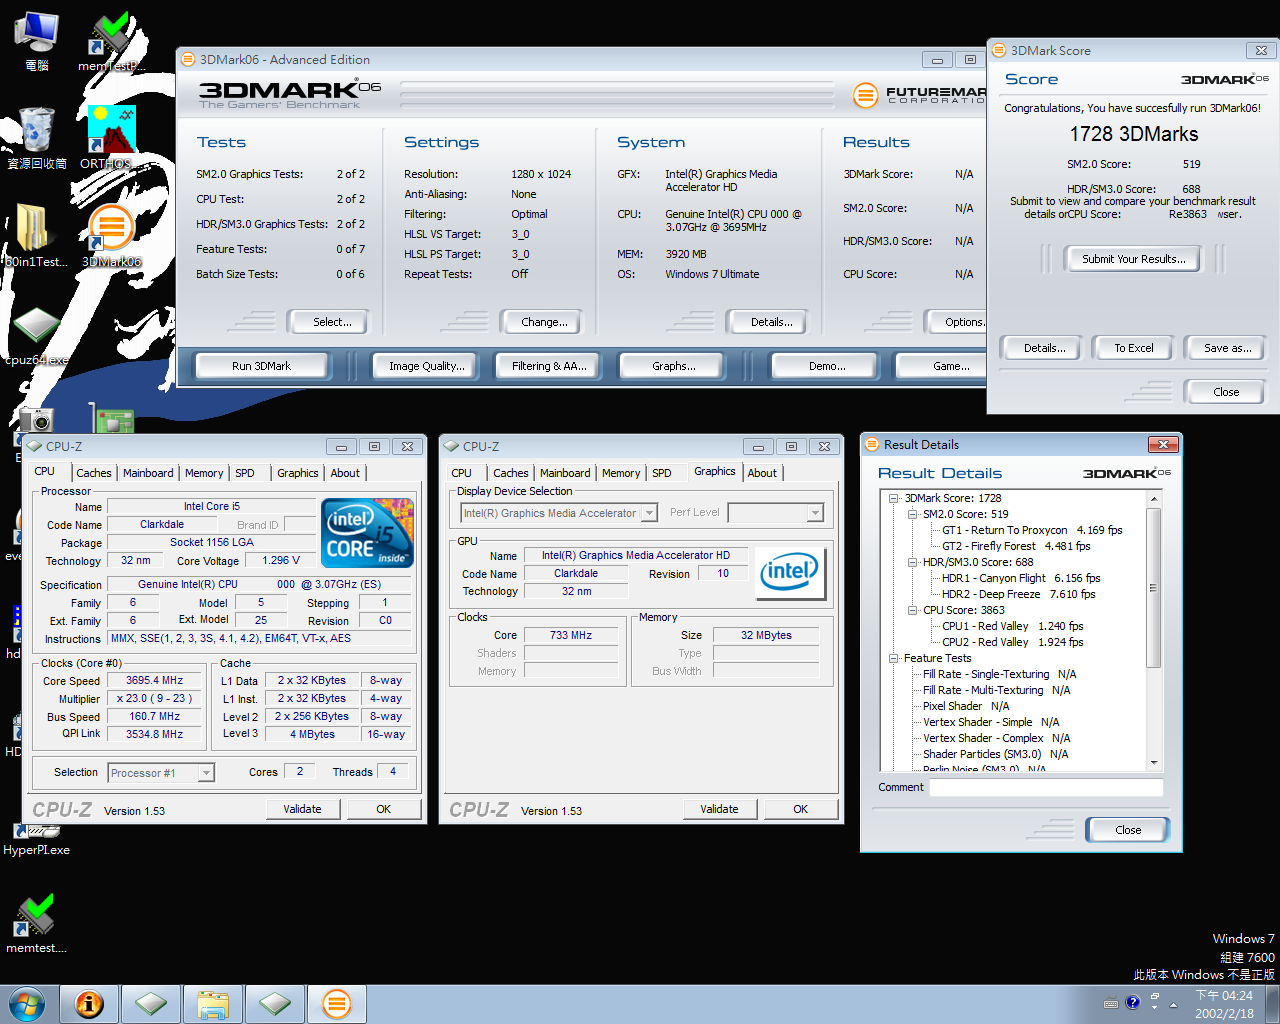Screen dimensions: 1280x1024
Task: Click Close button in Result Details window
Action: [x=1128, y=830]
